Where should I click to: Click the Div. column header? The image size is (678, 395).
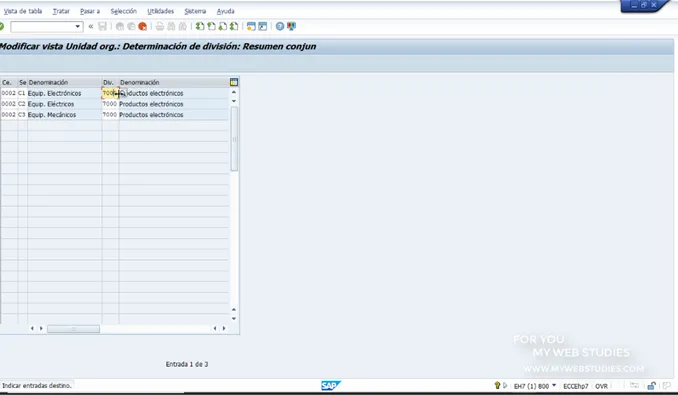[x=110, y=82]
